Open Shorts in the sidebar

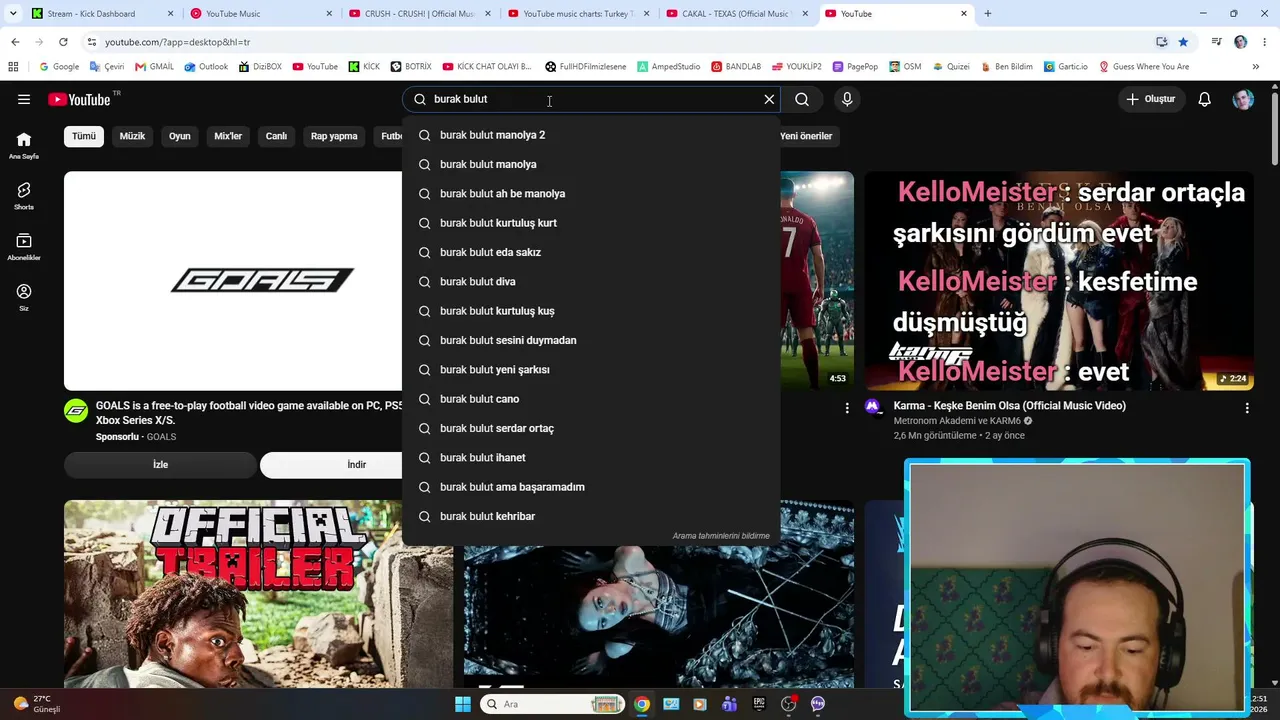[24, 196]
